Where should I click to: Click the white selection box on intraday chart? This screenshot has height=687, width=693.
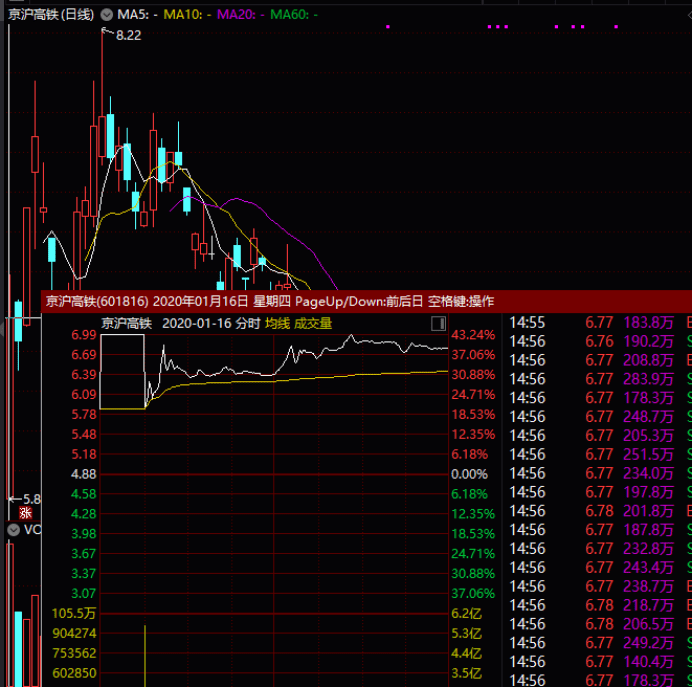point(122,370)
